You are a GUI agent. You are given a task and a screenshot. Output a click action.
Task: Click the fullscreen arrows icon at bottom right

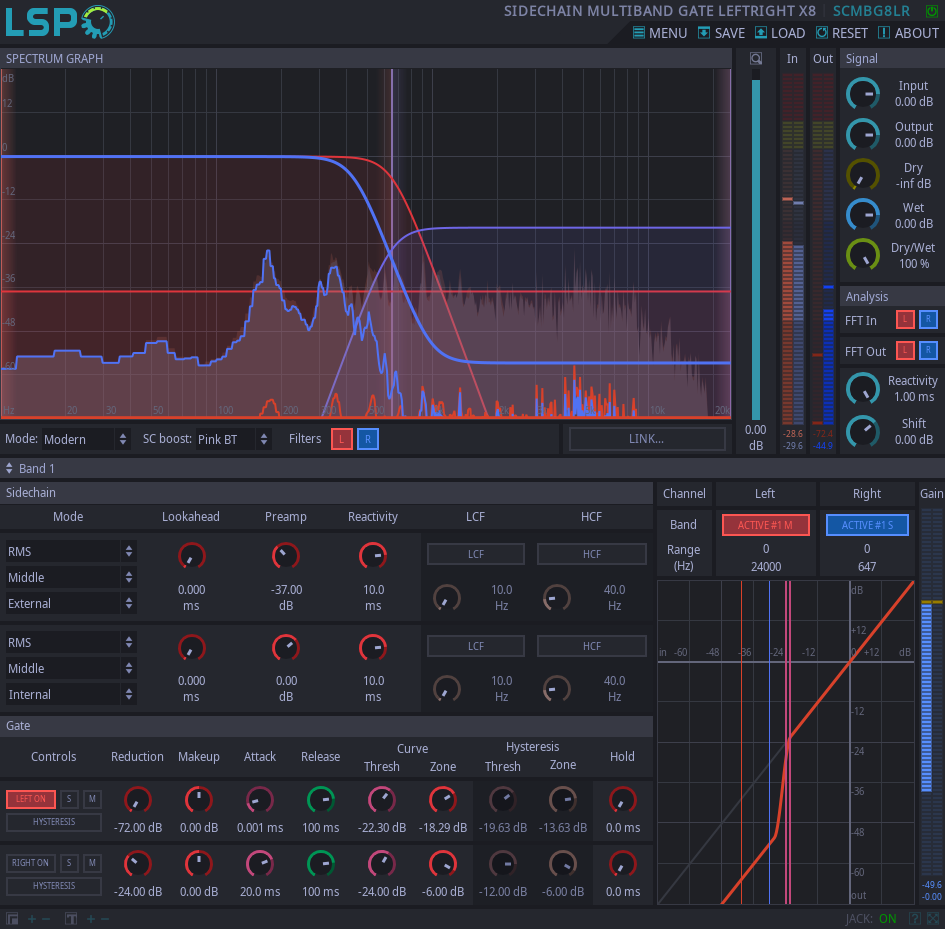point(932,919)
